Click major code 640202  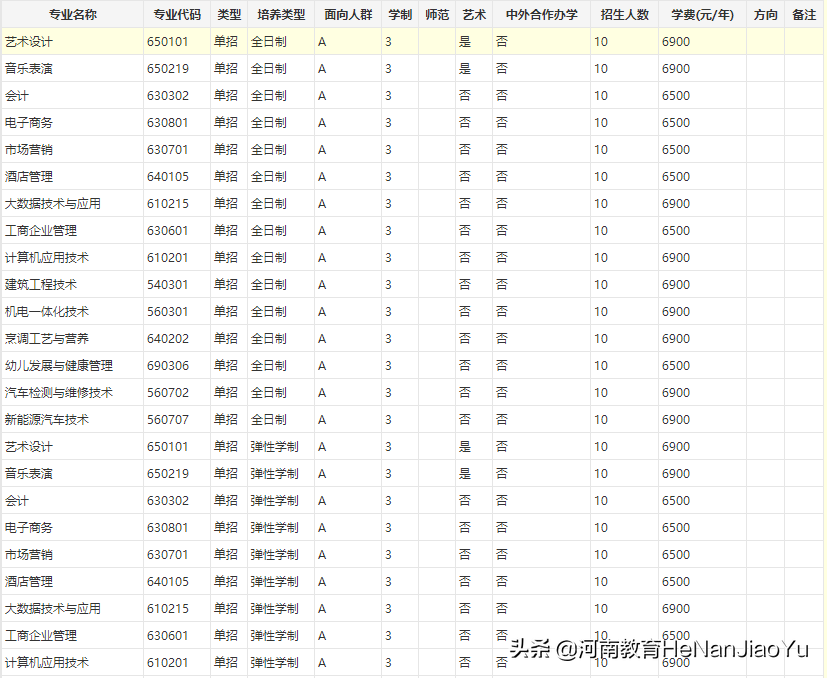pyautogui.click(x=168, y=339)
